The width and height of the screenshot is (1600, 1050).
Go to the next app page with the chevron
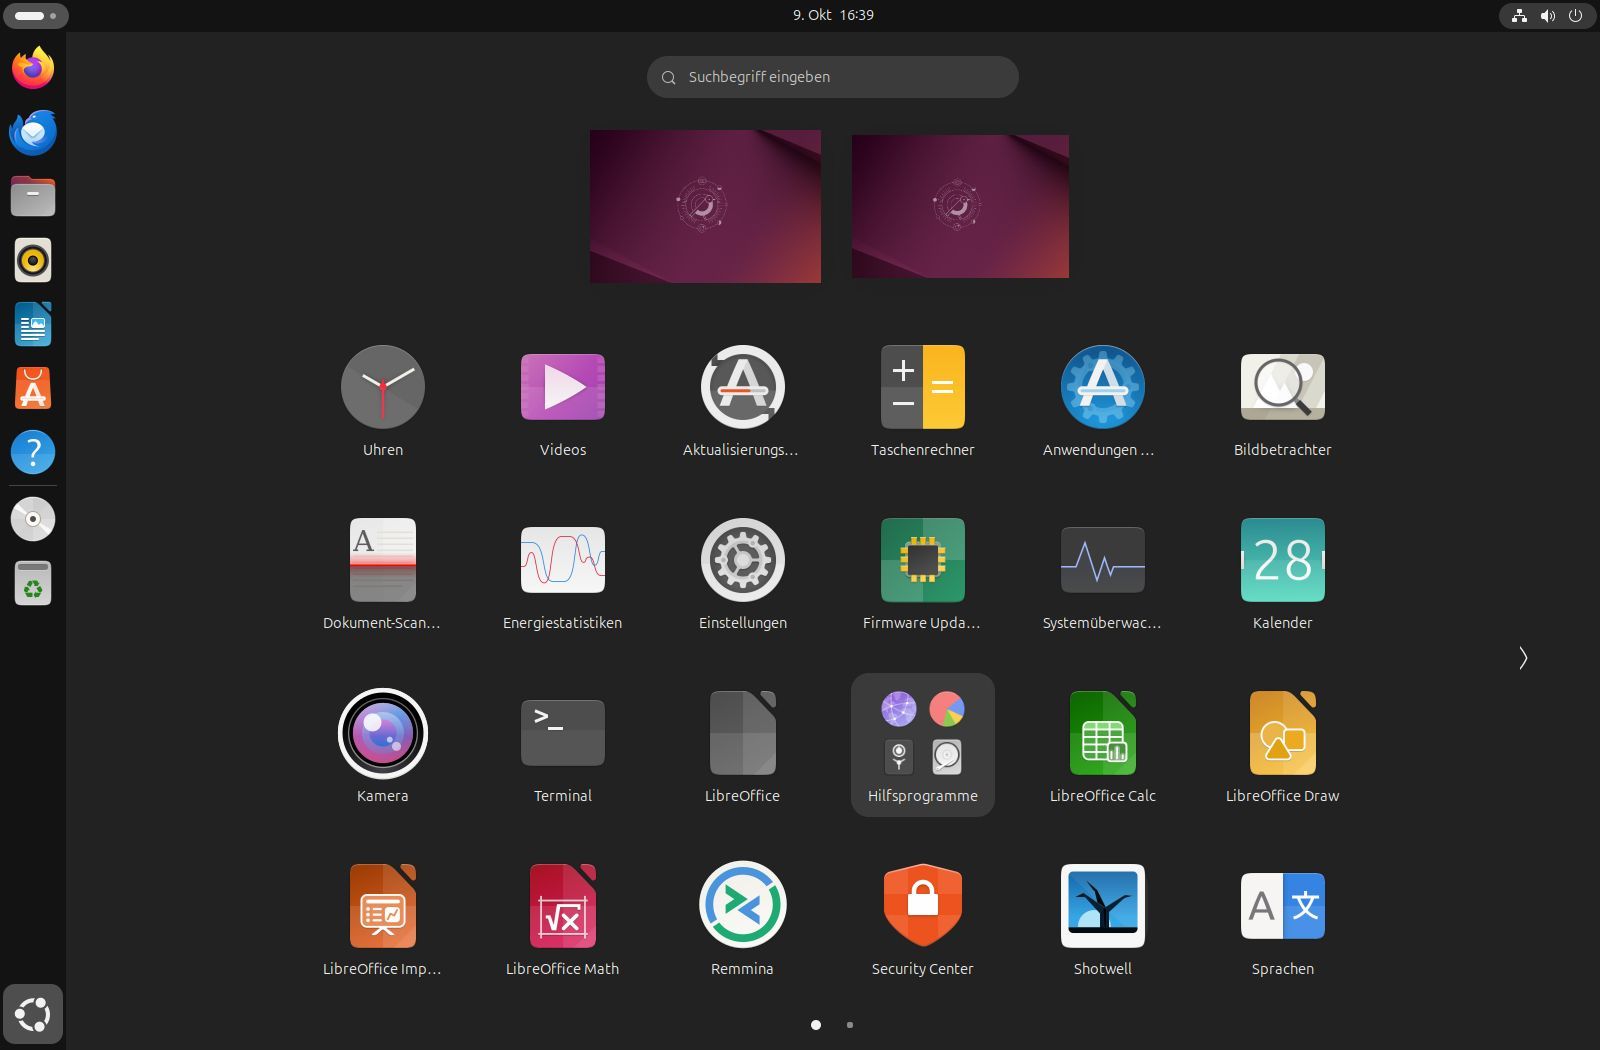click(1522, 658)
